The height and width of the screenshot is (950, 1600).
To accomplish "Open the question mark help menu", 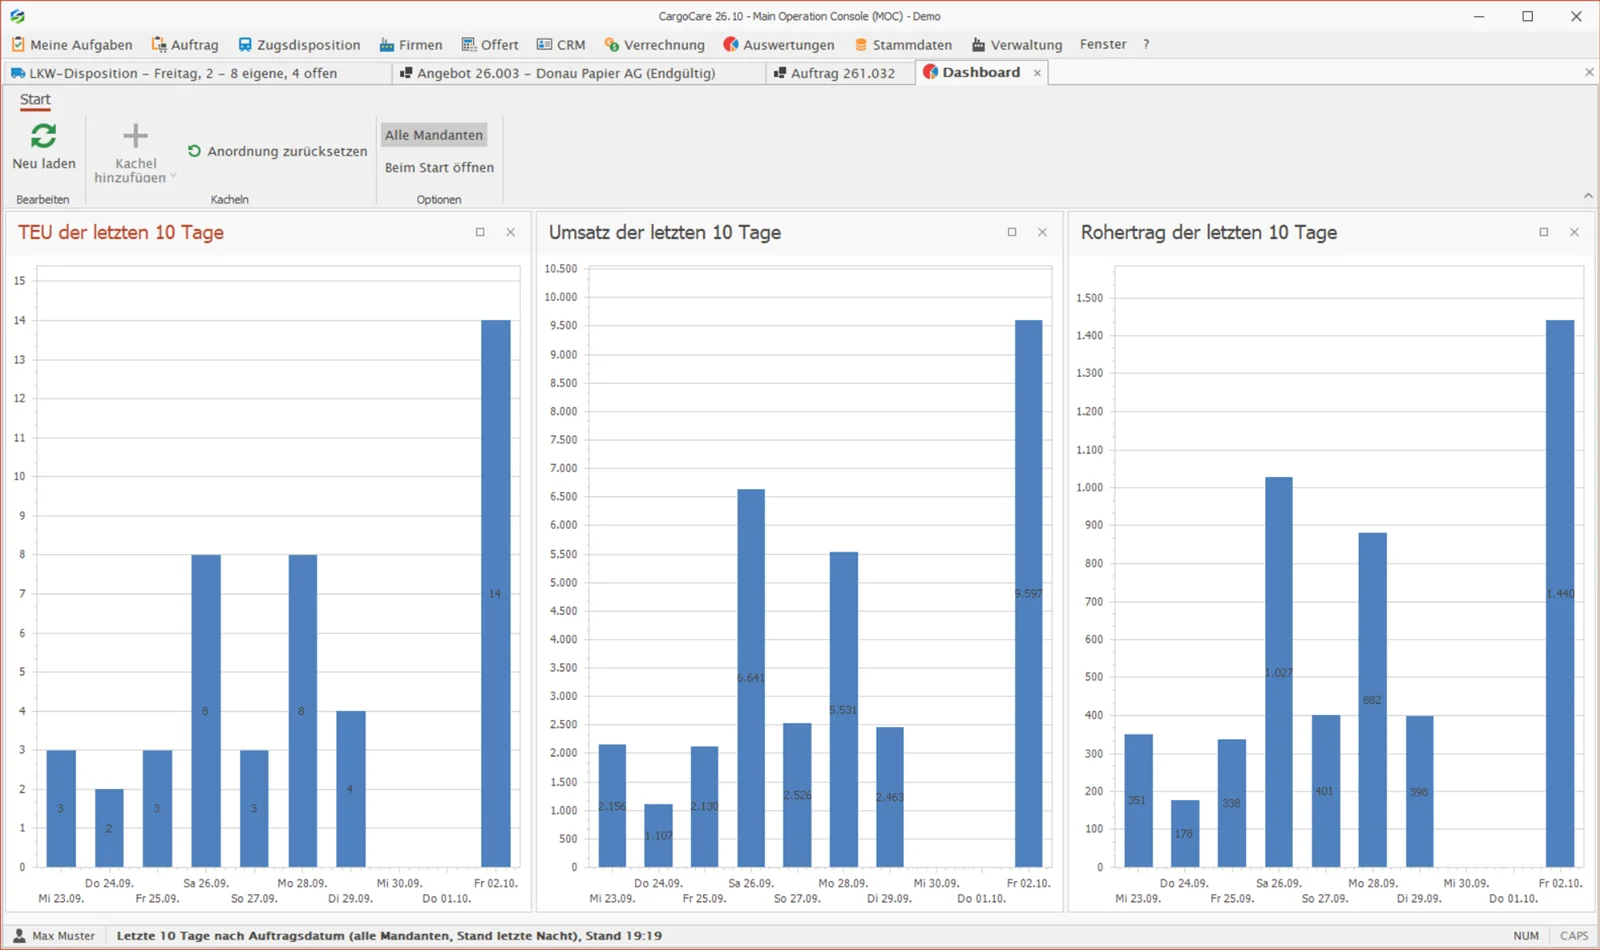I will click(x=1146, y=44).
